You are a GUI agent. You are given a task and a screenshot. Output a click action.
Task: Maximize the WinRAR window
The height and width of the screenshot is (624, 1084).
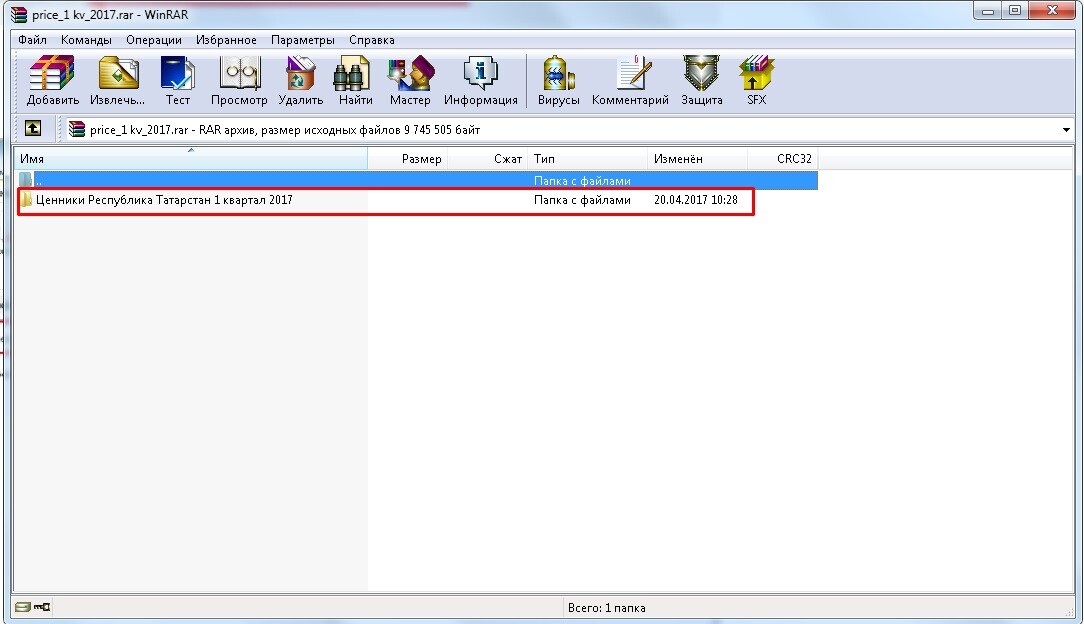[x=1015, y=11]
